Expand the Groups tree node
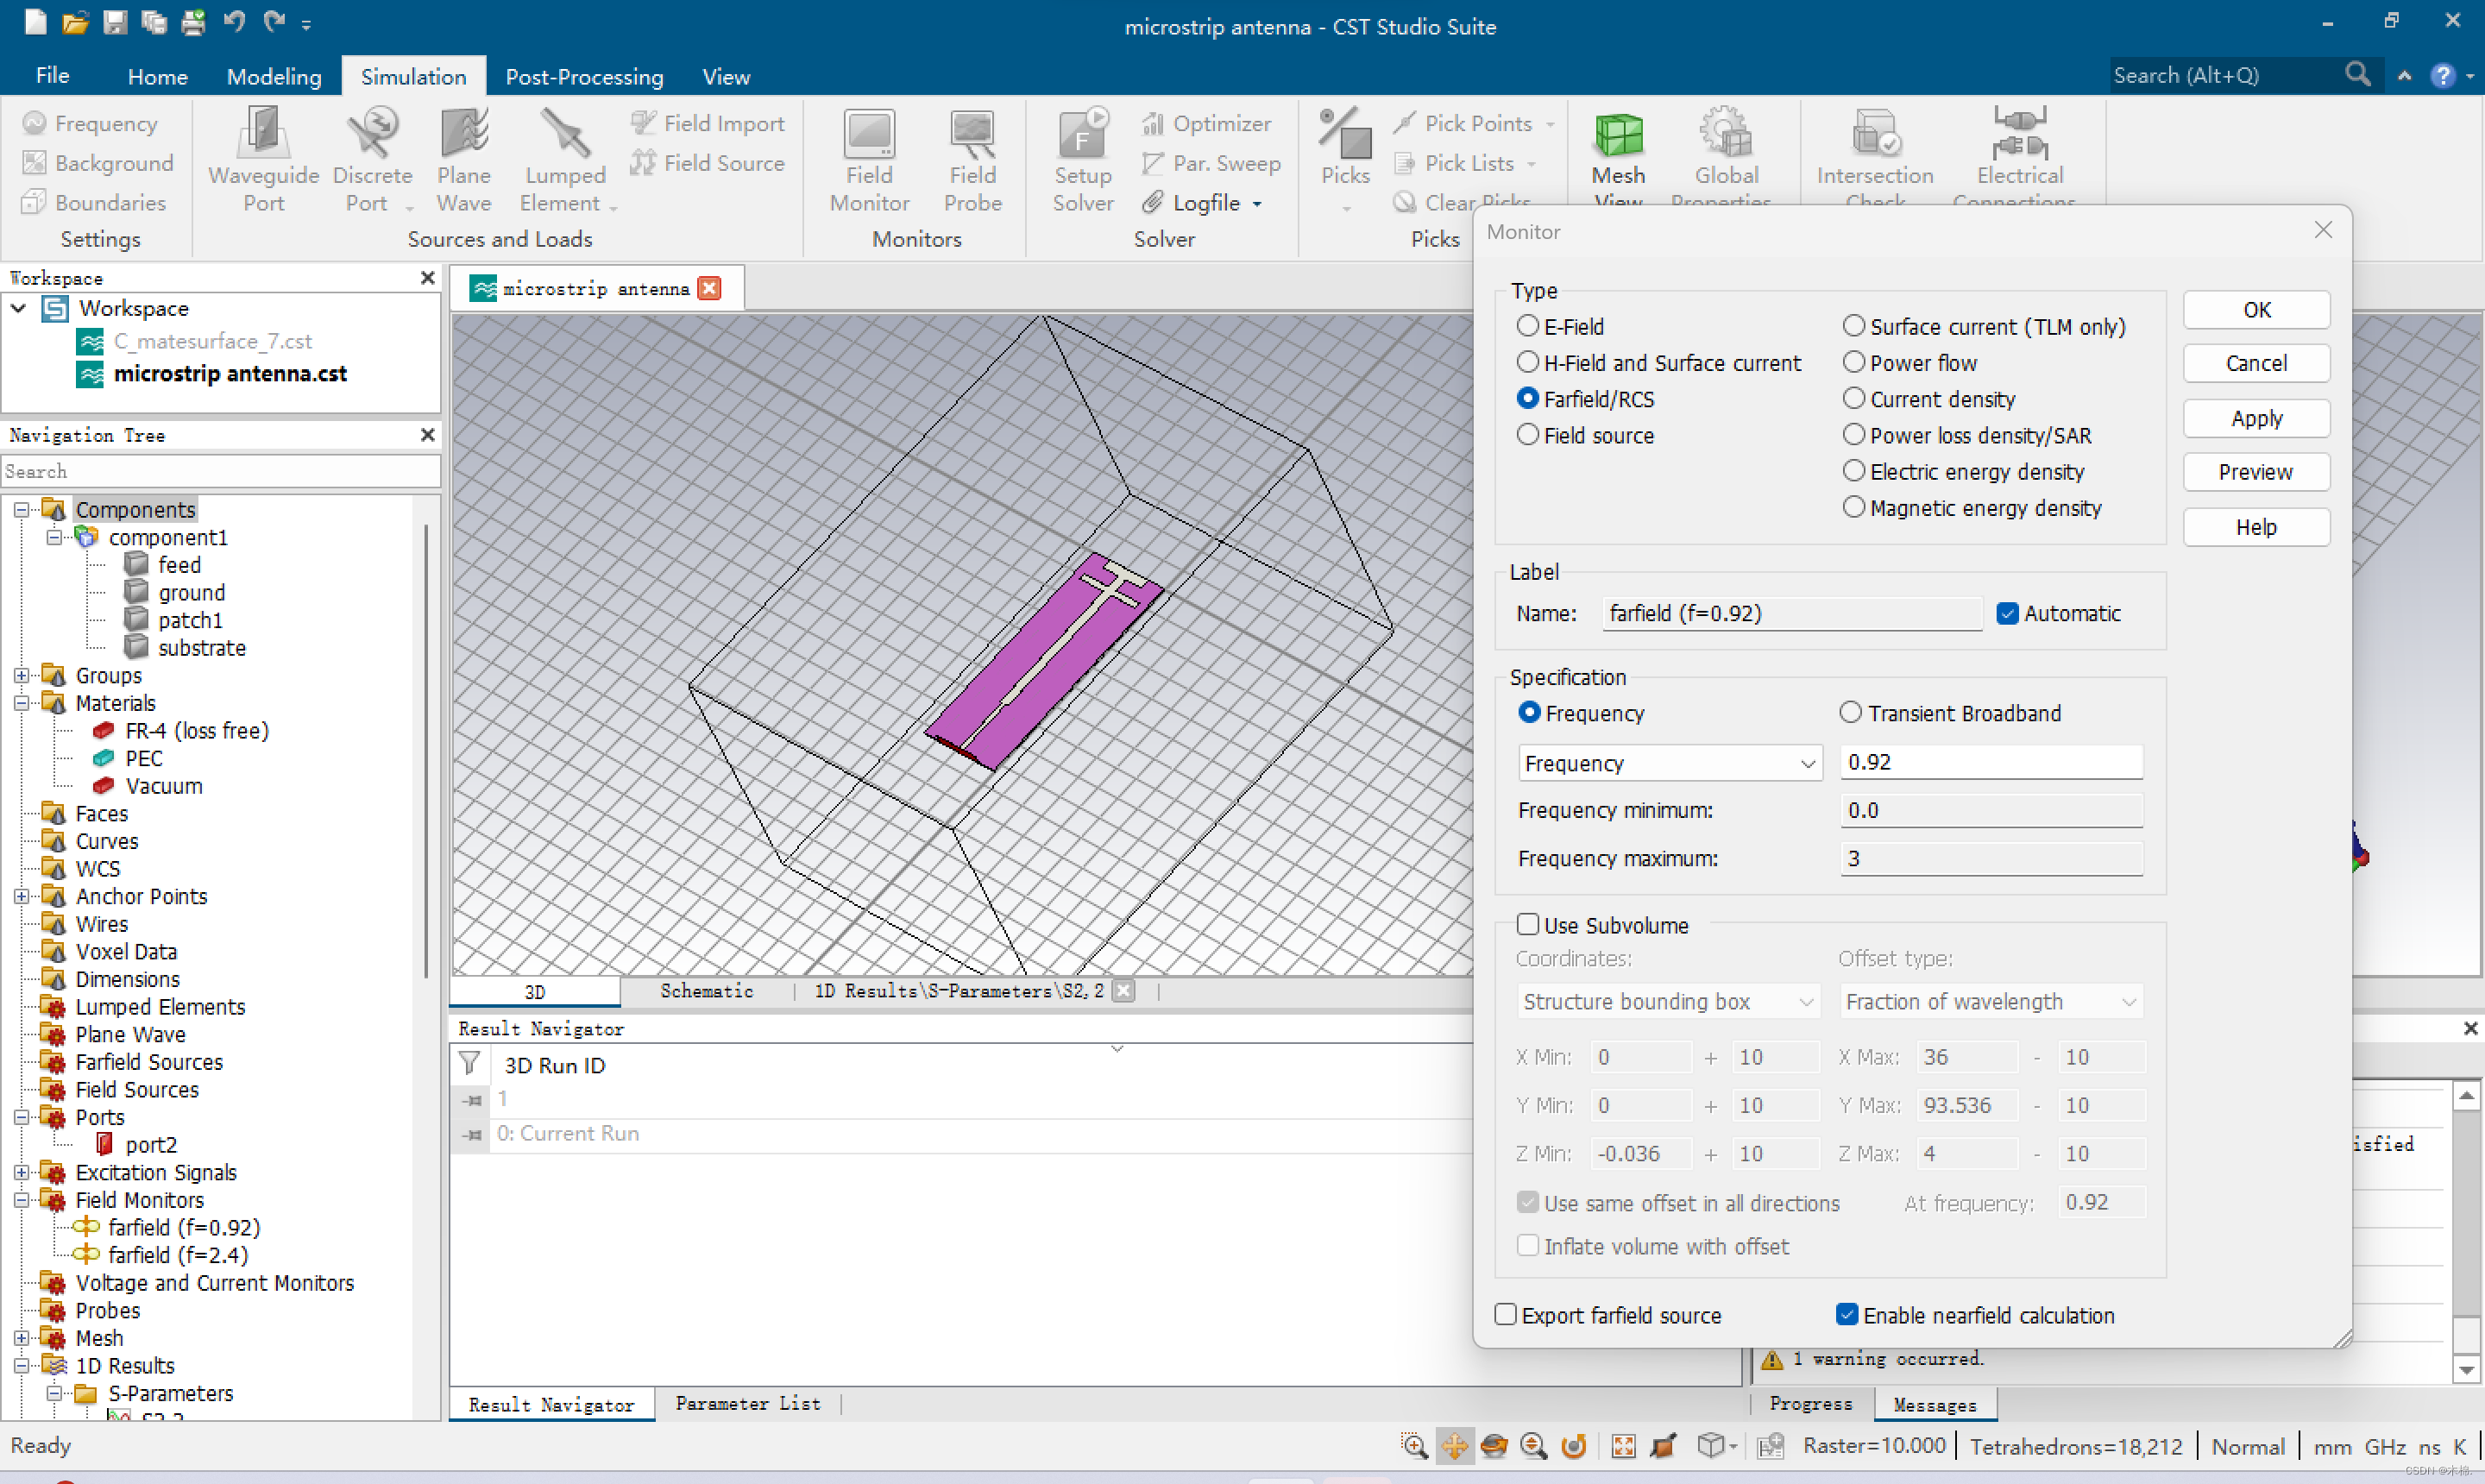The width and height of the screenshot is (2485, 1484). point(21,675)
